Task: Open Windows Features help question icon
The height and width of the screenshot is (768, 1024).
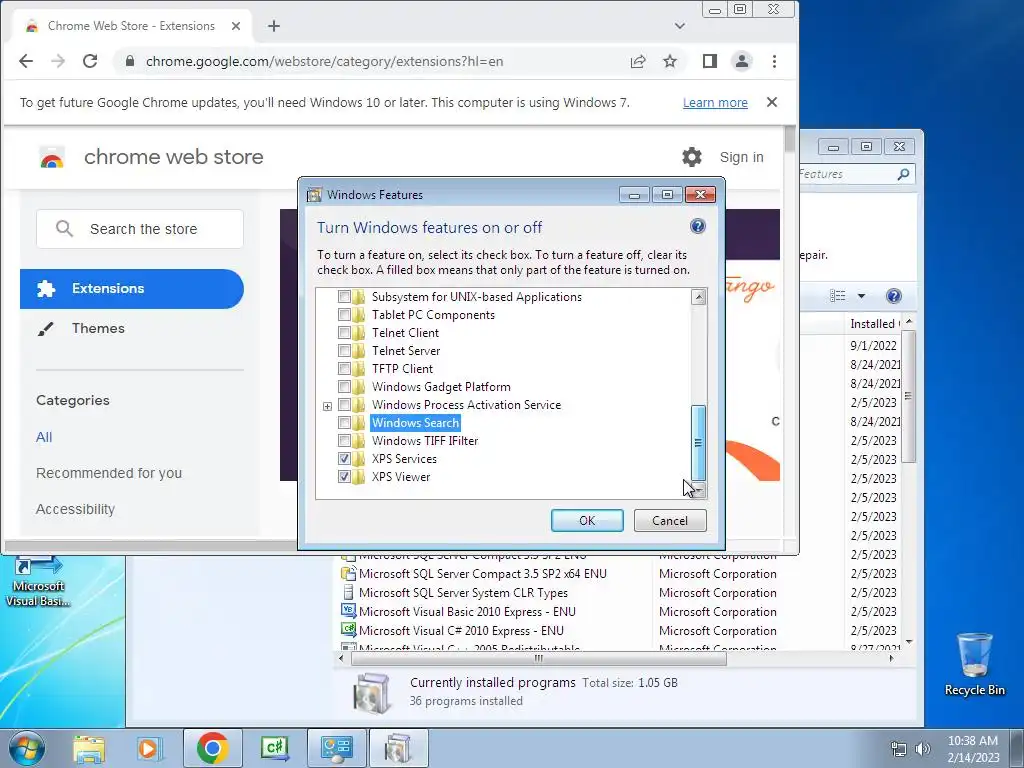Action: (x=697, y=227)
